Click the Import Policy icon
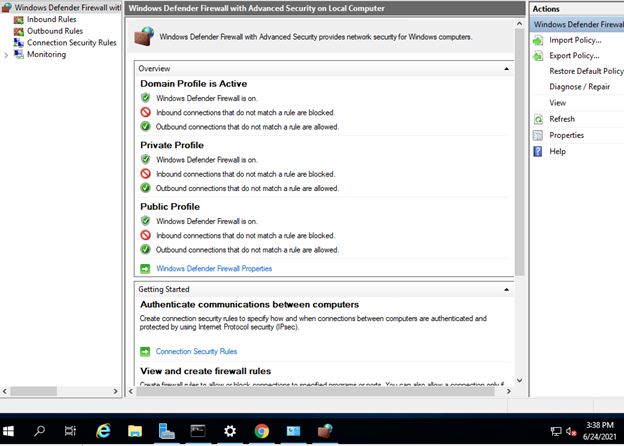The width and height of the screenshot is (624, 446). pyautogui.click(x=538, y=41)
